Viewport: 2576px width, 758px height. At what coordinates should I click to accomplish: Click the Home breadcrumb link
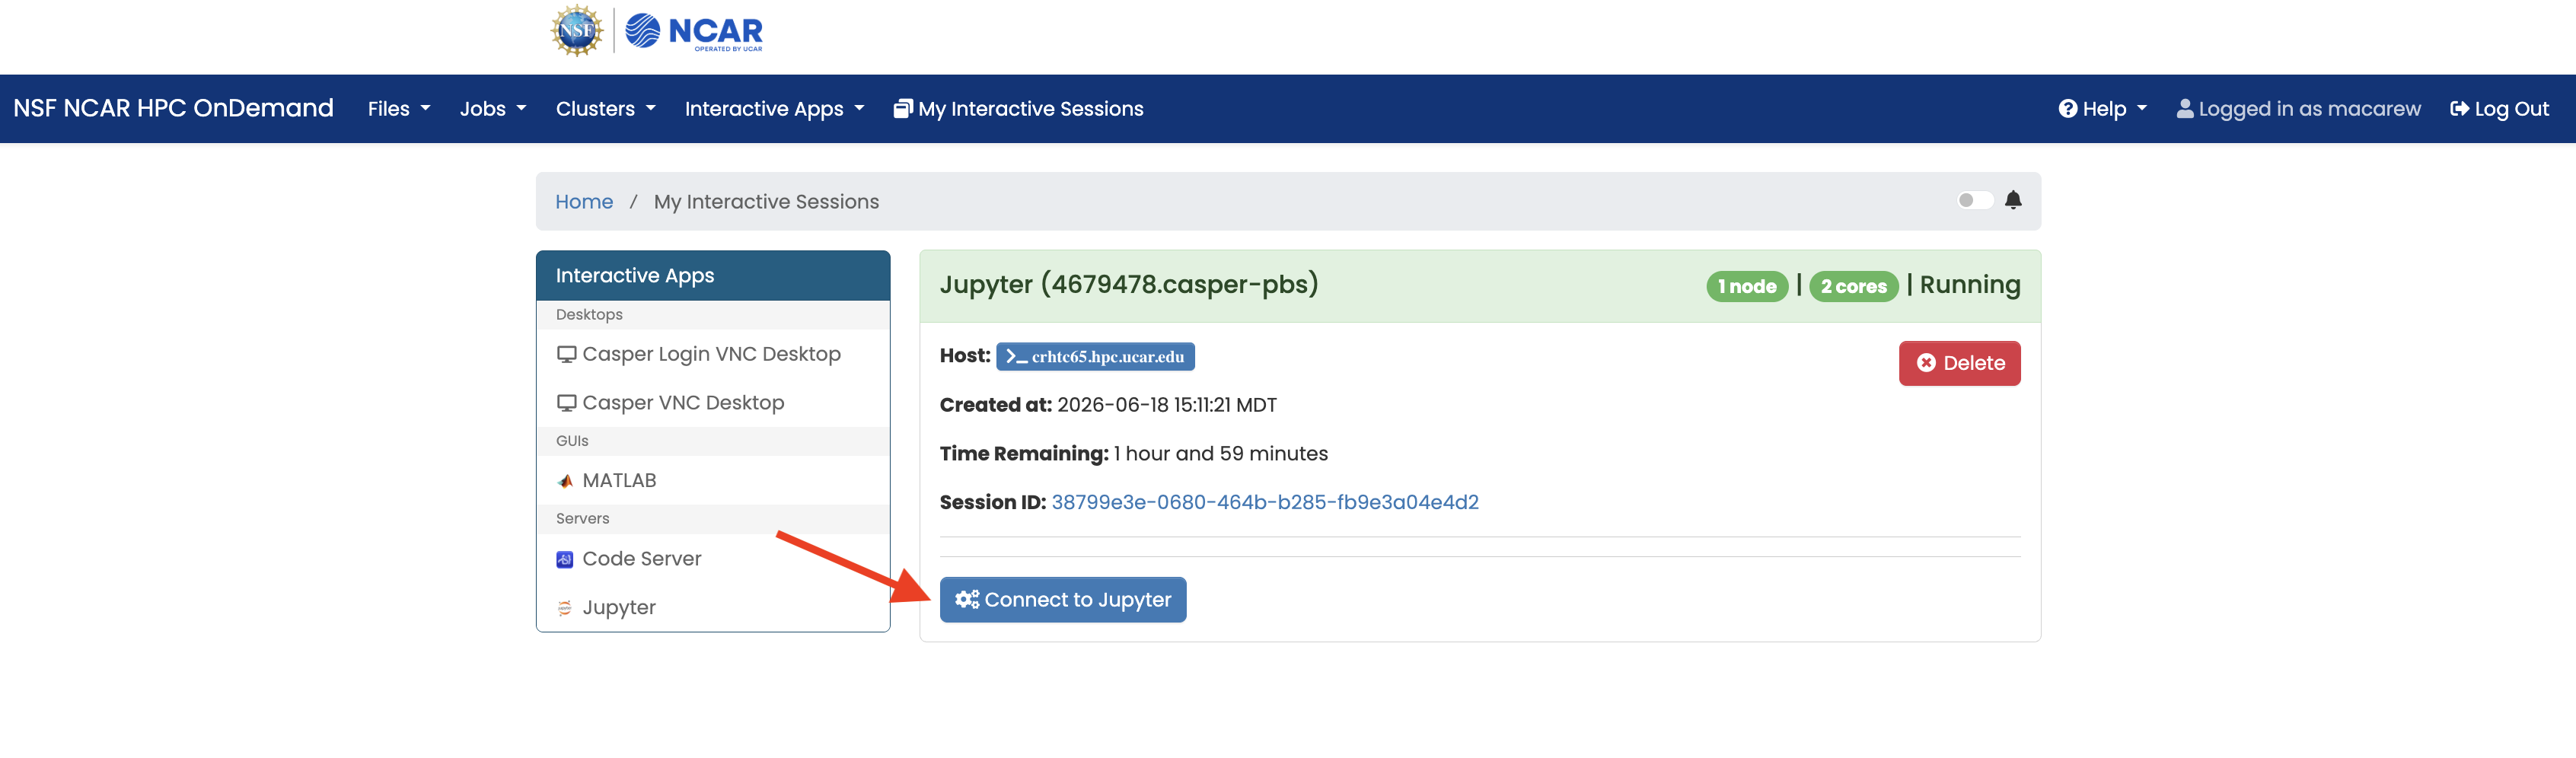584,202
